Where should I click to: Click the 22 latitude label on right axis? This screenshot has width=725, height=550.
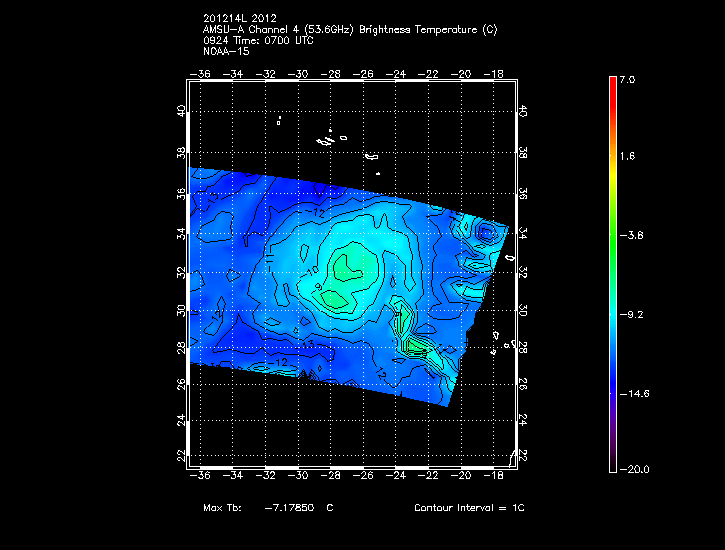tap(524, 456)
